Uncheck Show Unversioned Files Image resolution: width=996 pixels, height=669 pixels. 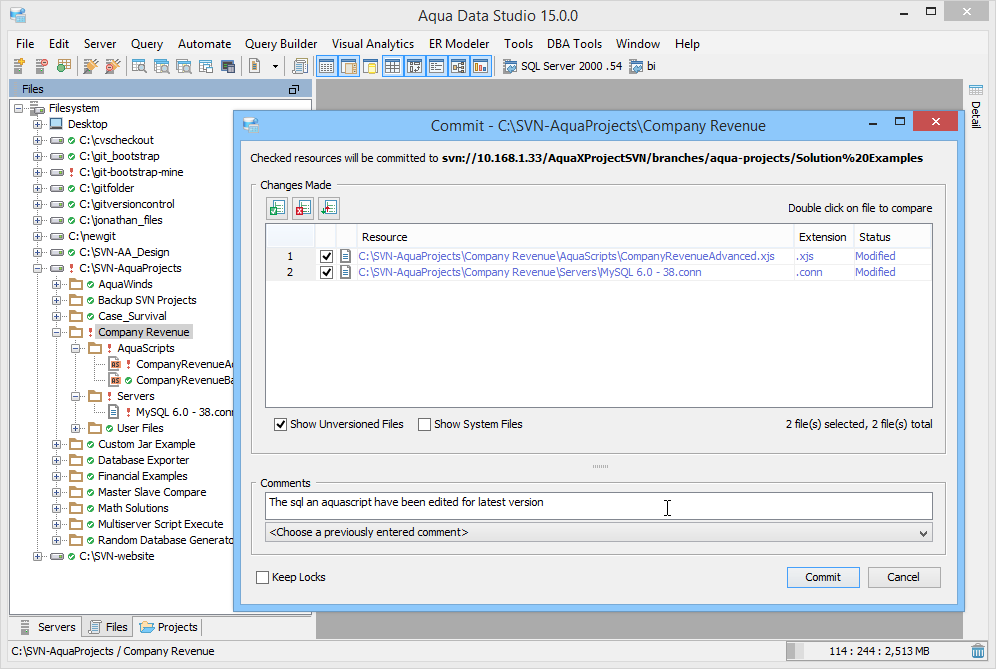(x=280, y=424)
